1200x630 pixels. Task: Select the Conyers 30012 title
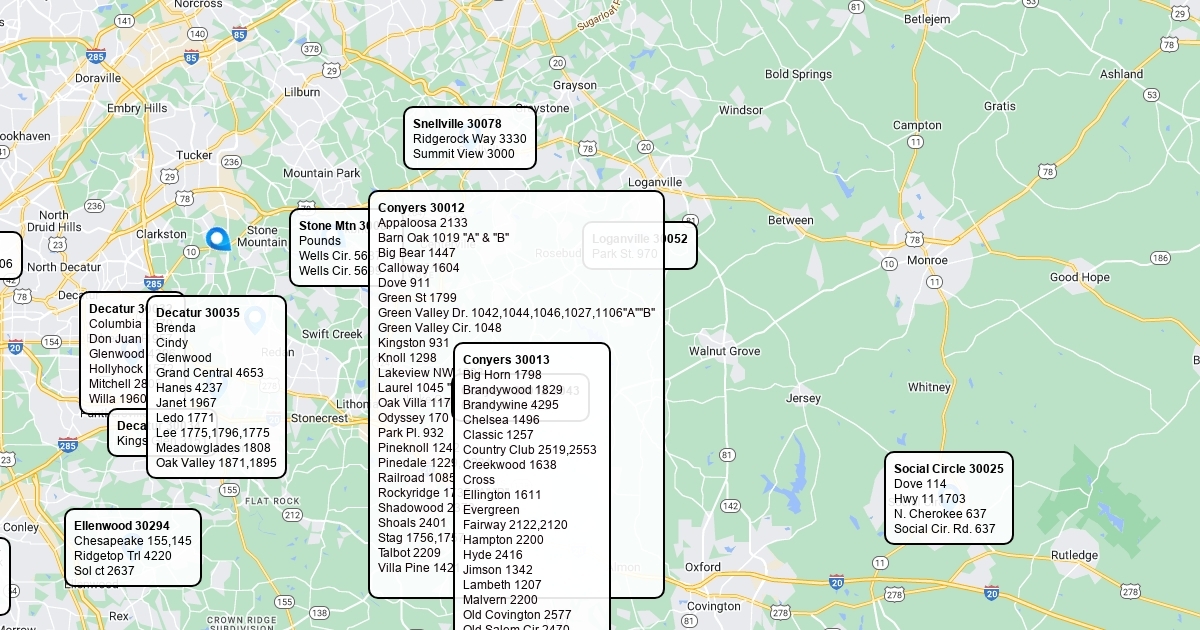tap(421, 208)
